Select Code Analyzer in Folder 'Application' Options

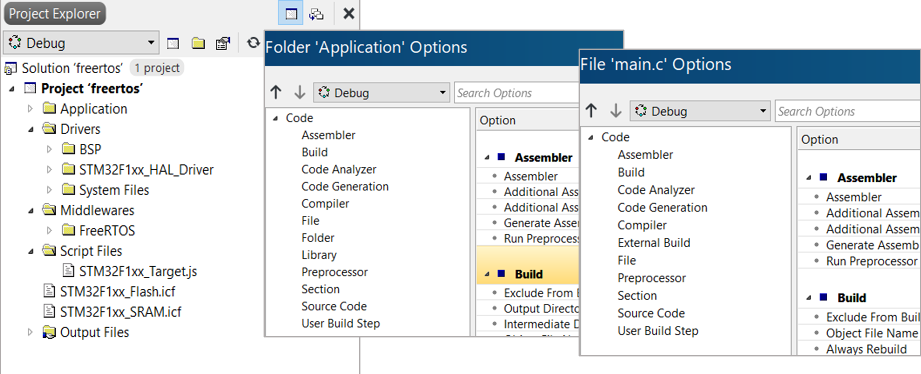339,169
